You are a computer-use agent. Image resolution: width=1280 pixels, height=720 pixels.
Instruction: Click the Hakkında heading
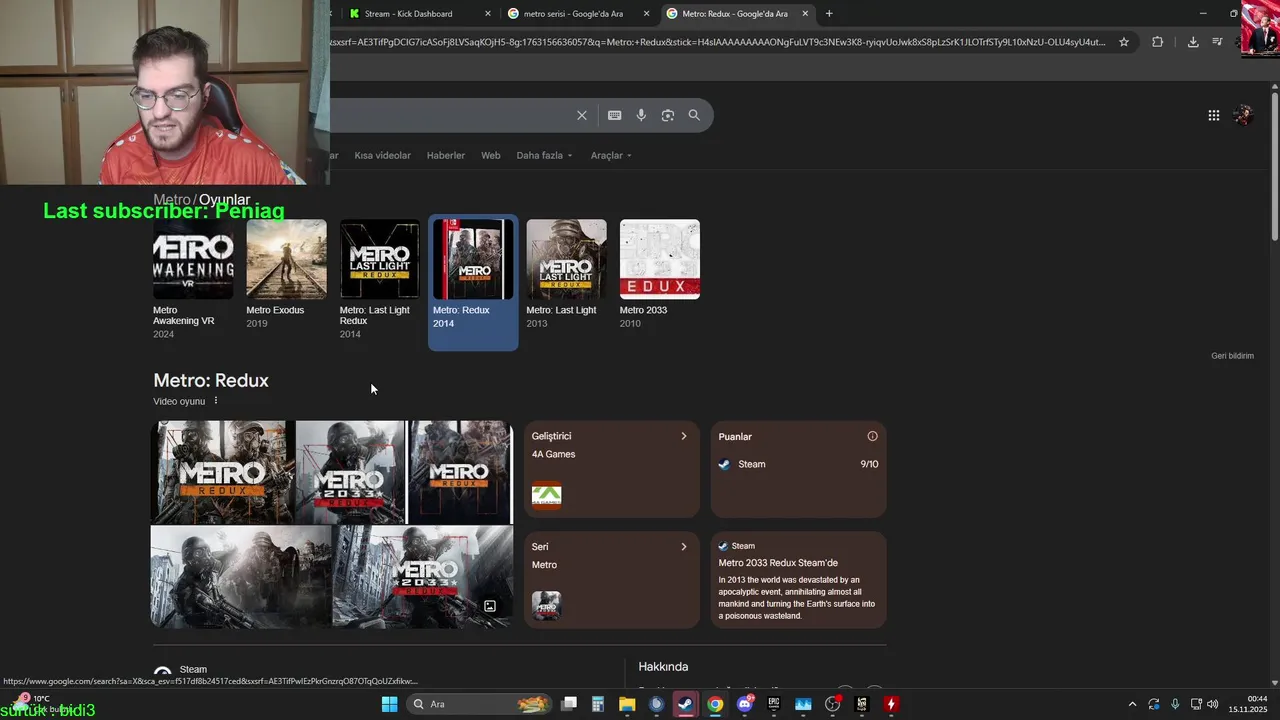tap(663, 667)
